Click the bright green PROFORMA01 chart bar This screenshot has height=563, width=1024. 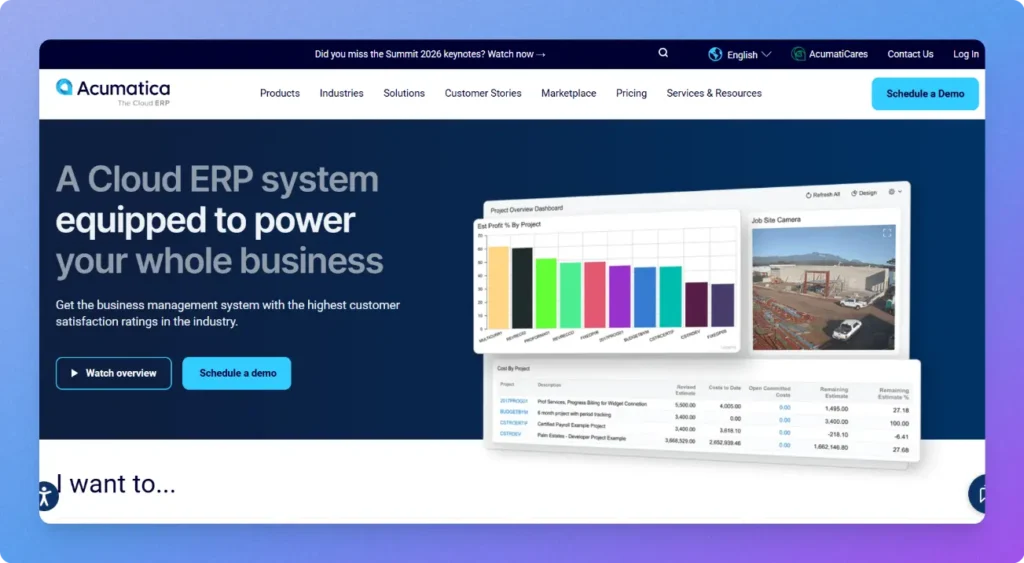pyautogui.click(x=546, y=293)
